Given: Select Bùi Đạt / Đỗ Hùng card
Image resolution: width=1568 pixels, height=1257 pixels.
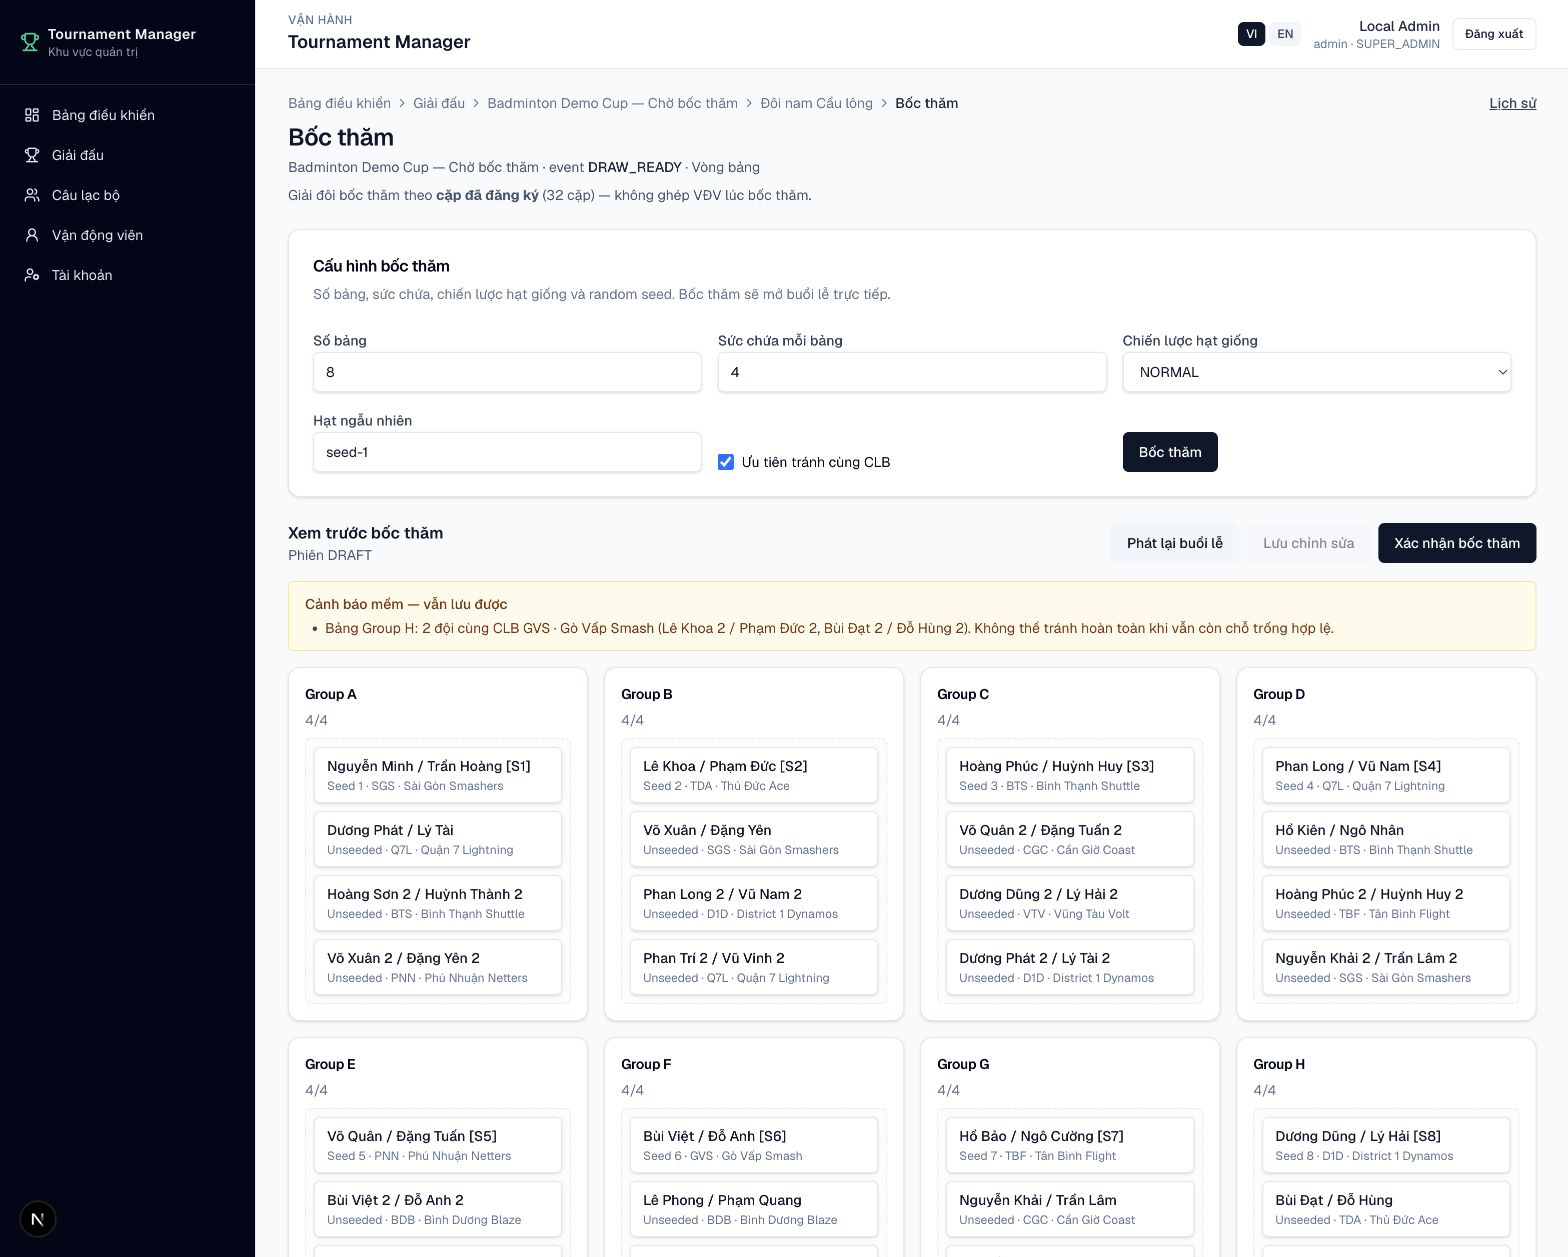Looking at the screenshot, I should click(1386, 1209).
